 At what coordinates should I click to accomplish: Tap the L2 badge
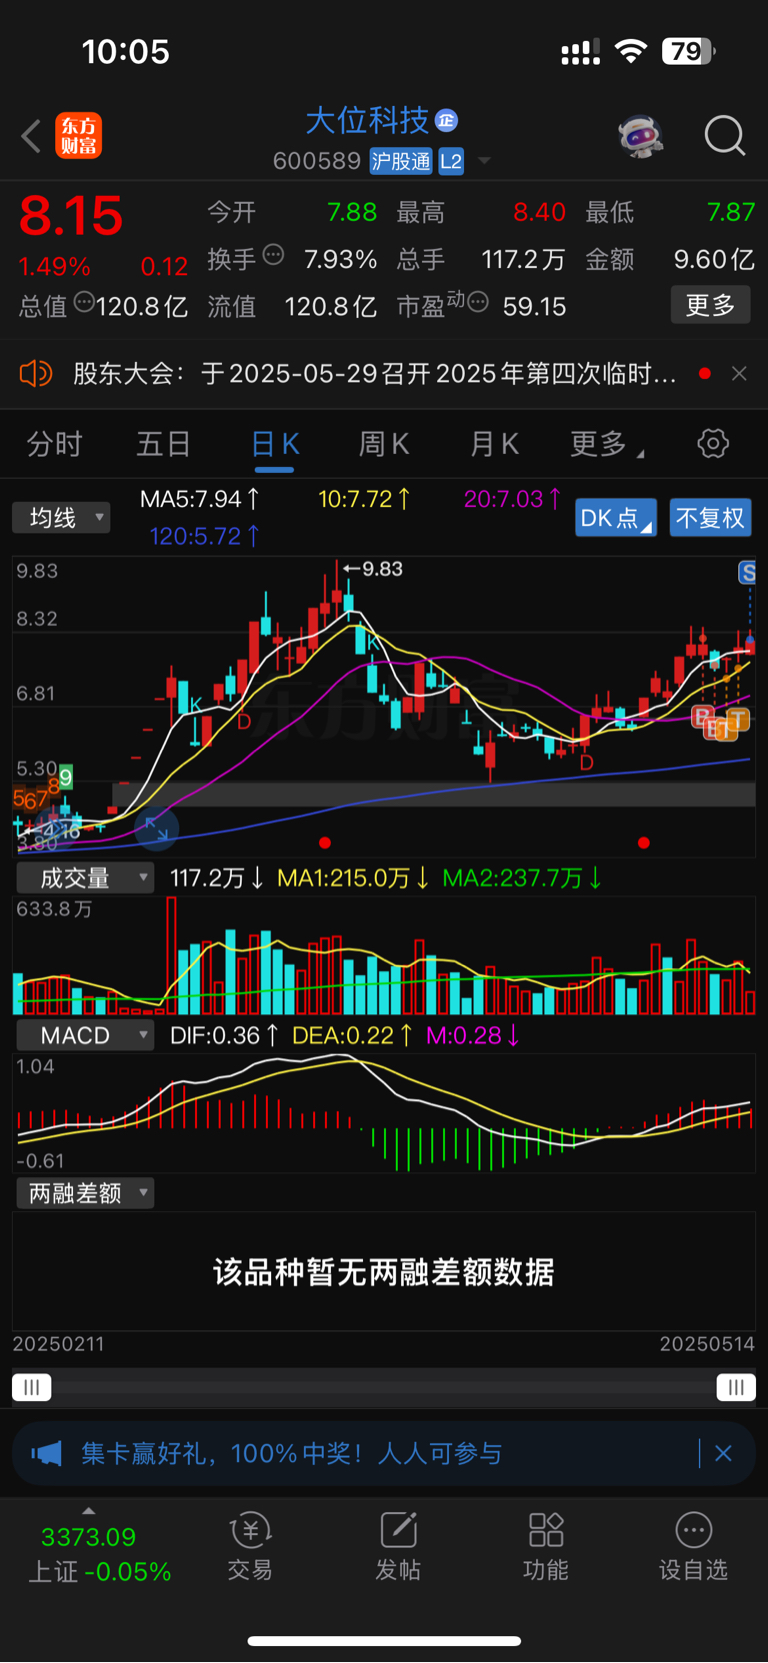pyautogui.click(x=451, y=161)
